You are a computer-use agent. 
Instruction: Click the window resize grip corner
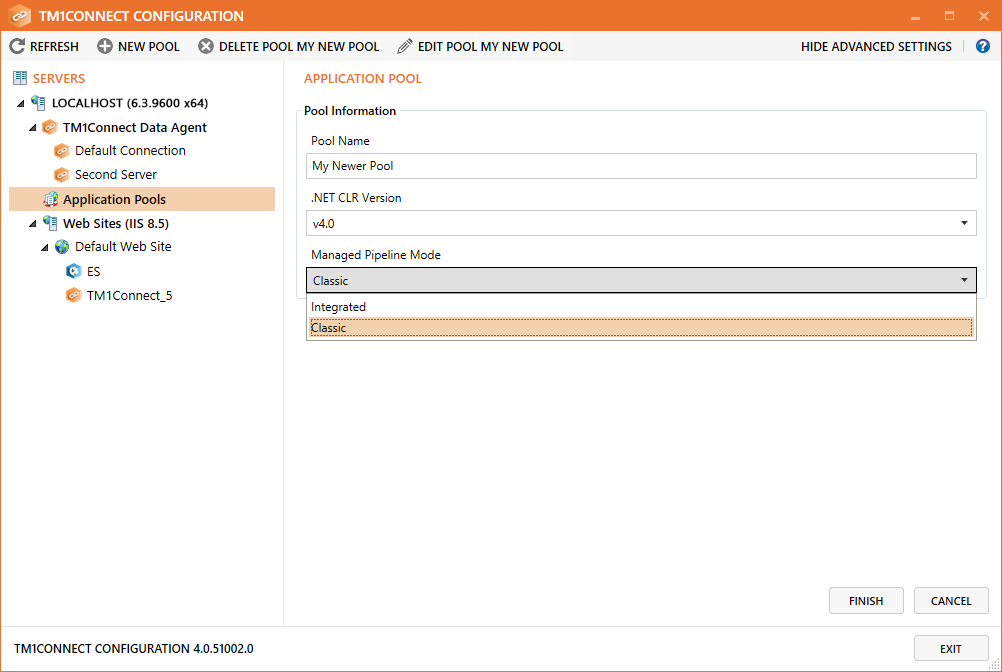[994, 664]
